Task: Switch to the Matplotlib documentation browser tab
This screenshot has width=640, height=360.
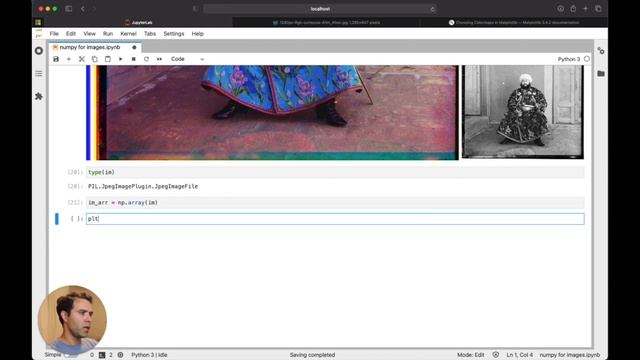Action: click(514, 22)
